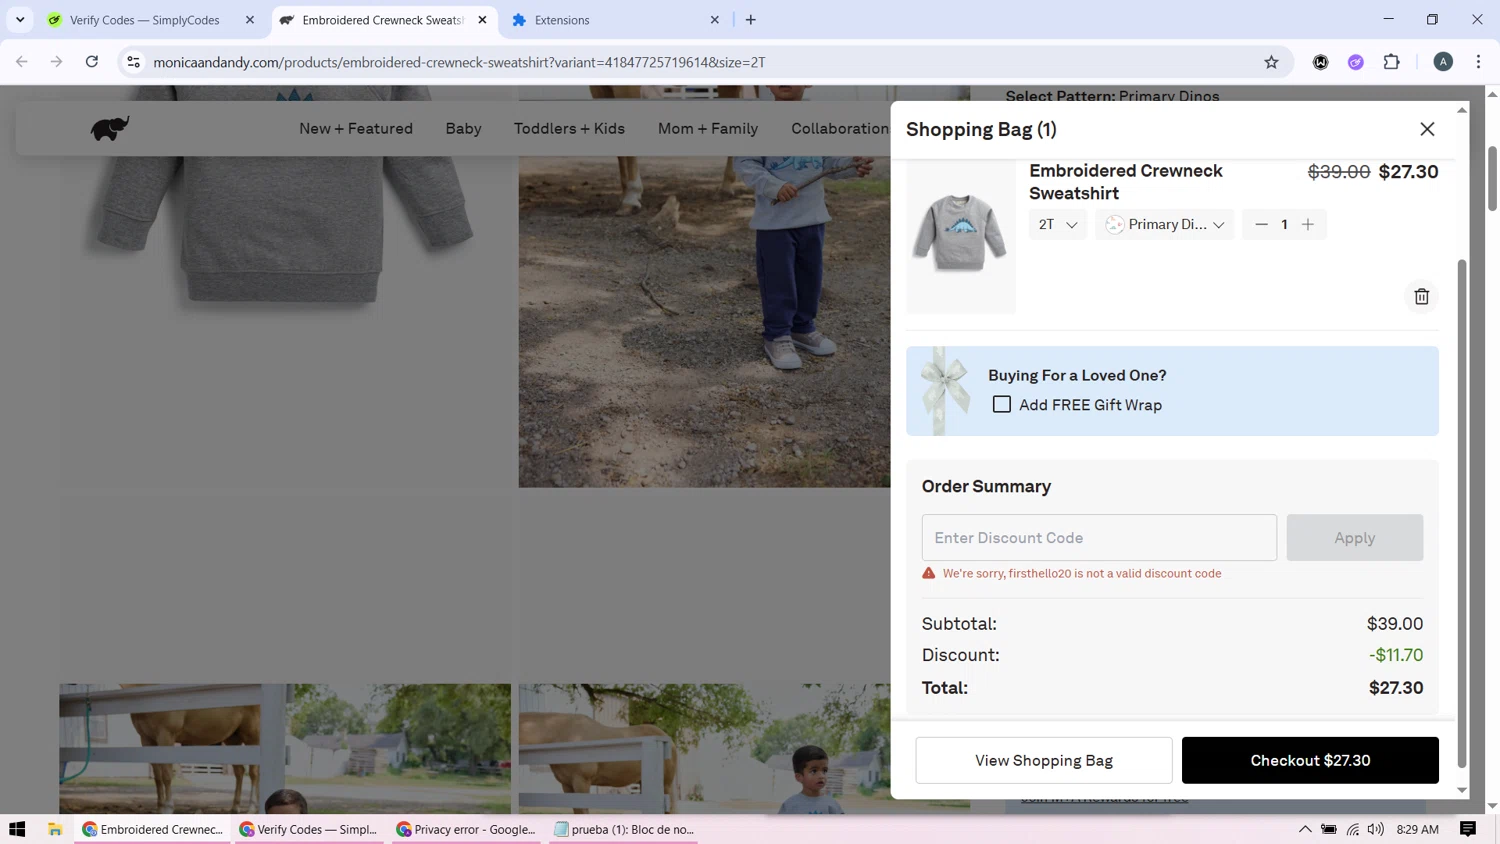Image resolution: width=1500 pixels, height=844 pixels.
Task: Open the Baby menu
Action: [463, 128]
